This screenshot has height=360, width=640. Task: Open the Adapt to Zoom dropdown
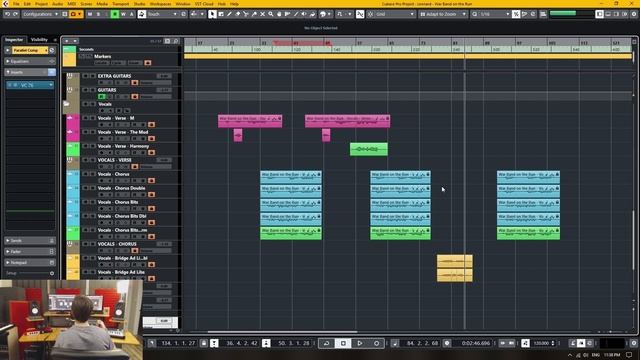pos(443,14)
